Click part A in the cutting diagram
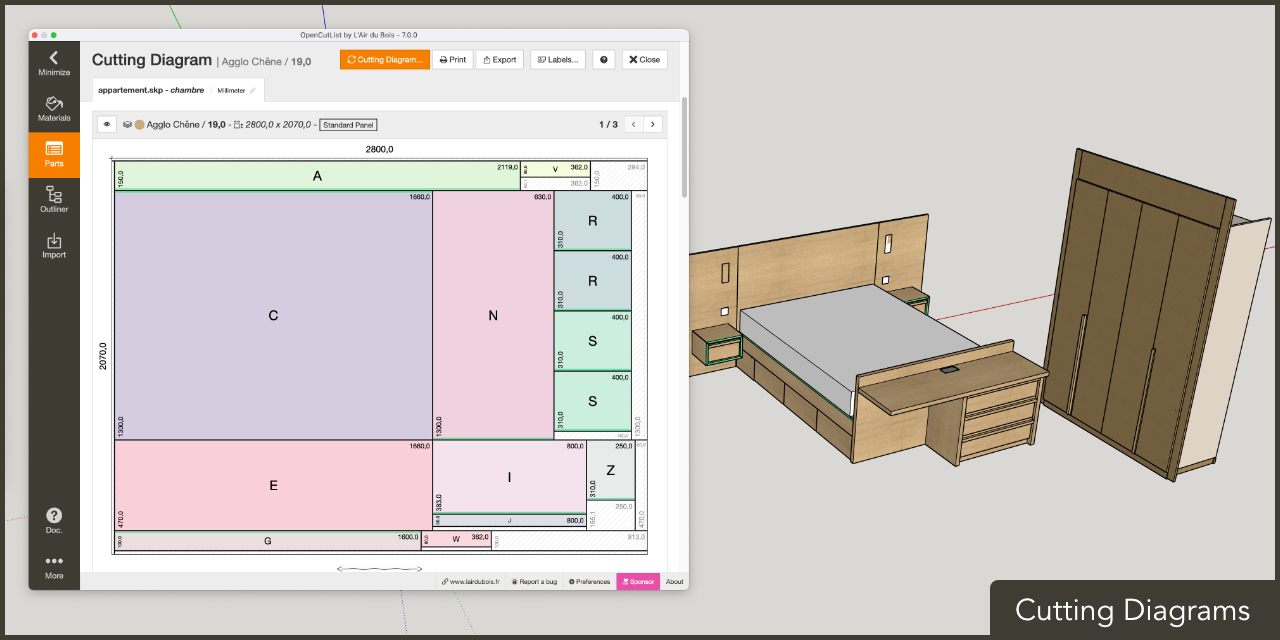 317,176
